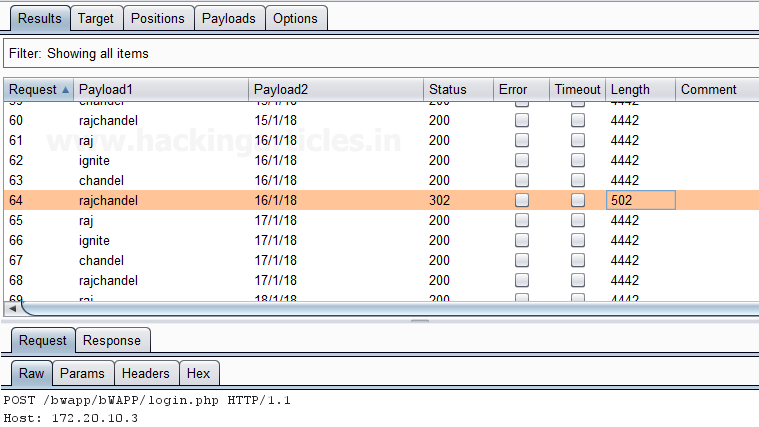Toggle Timeout checkbox in request 66 row

578,240
